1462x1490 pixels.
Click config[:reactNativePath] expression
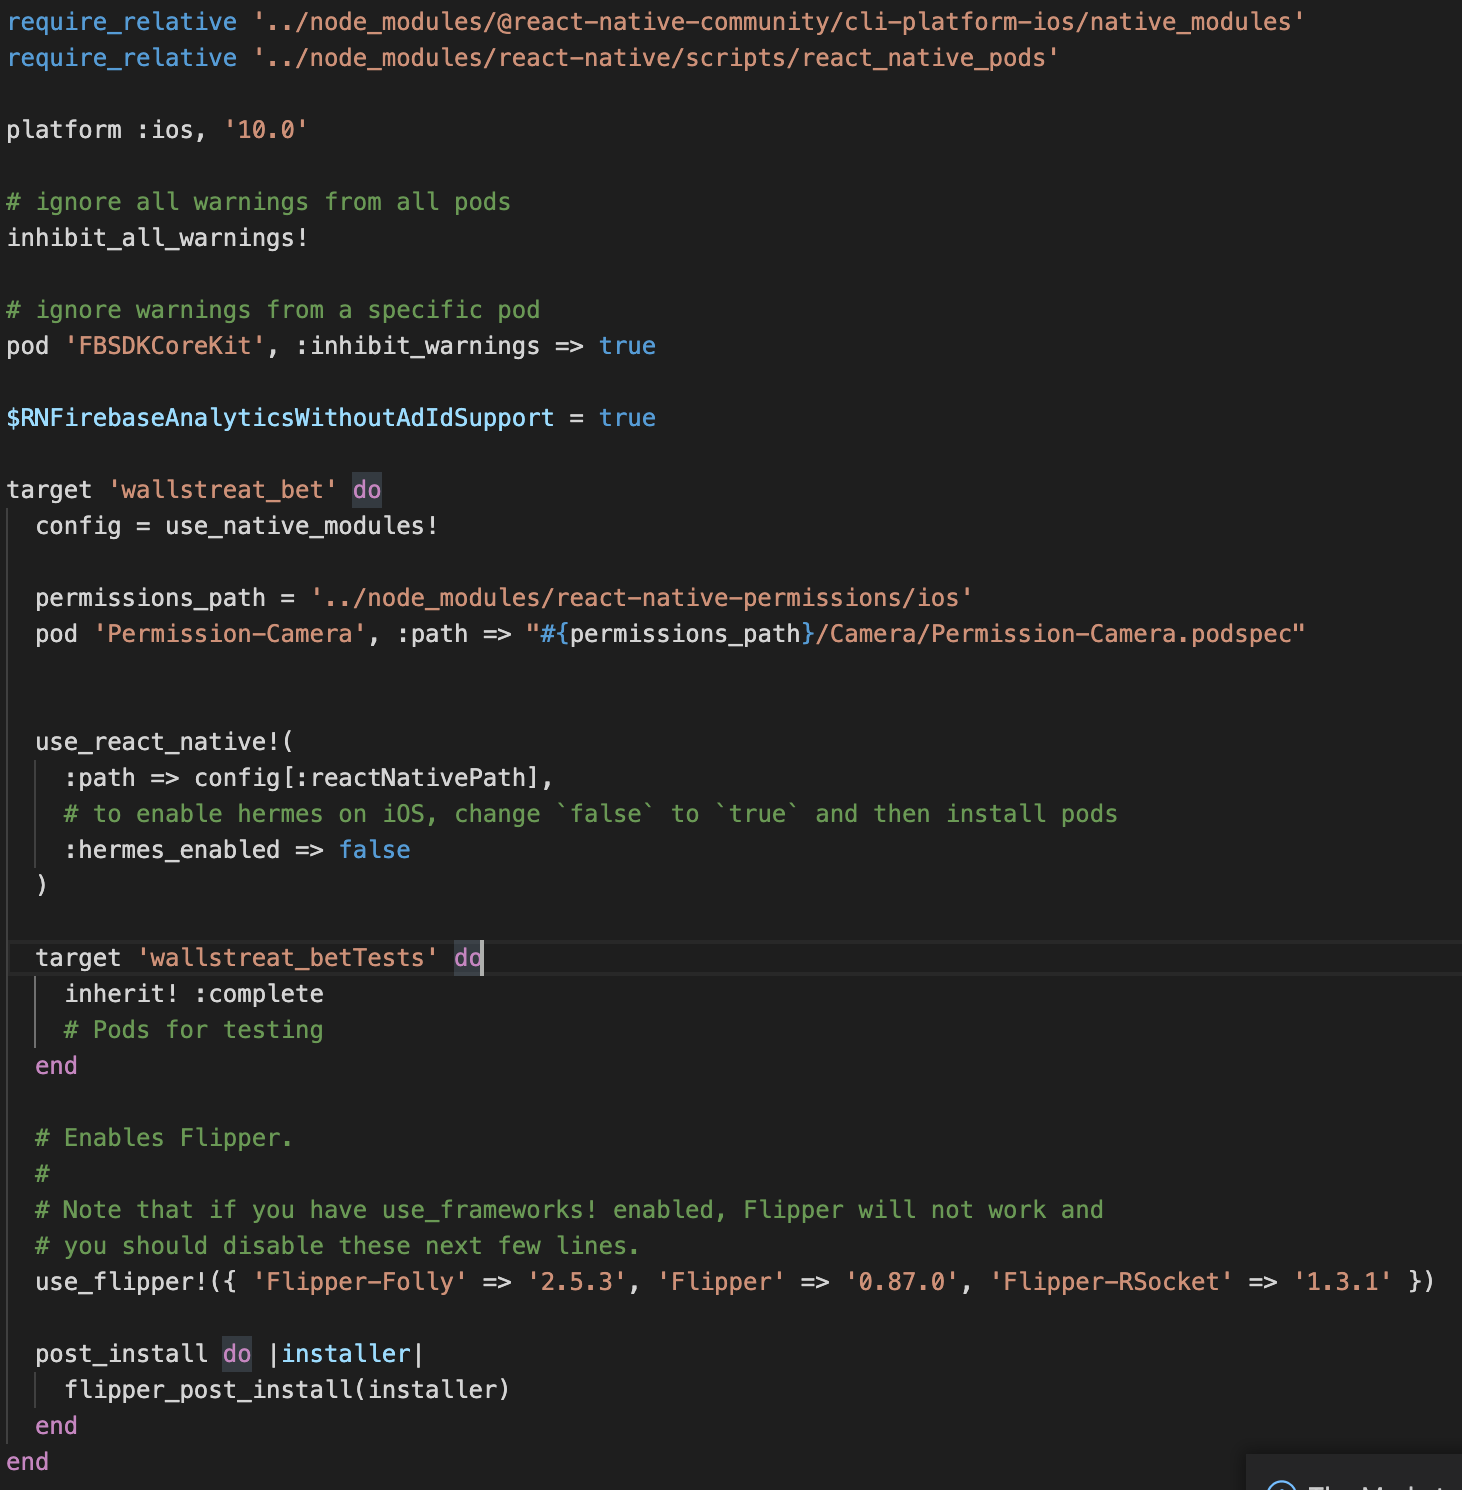tap(366, 778)
